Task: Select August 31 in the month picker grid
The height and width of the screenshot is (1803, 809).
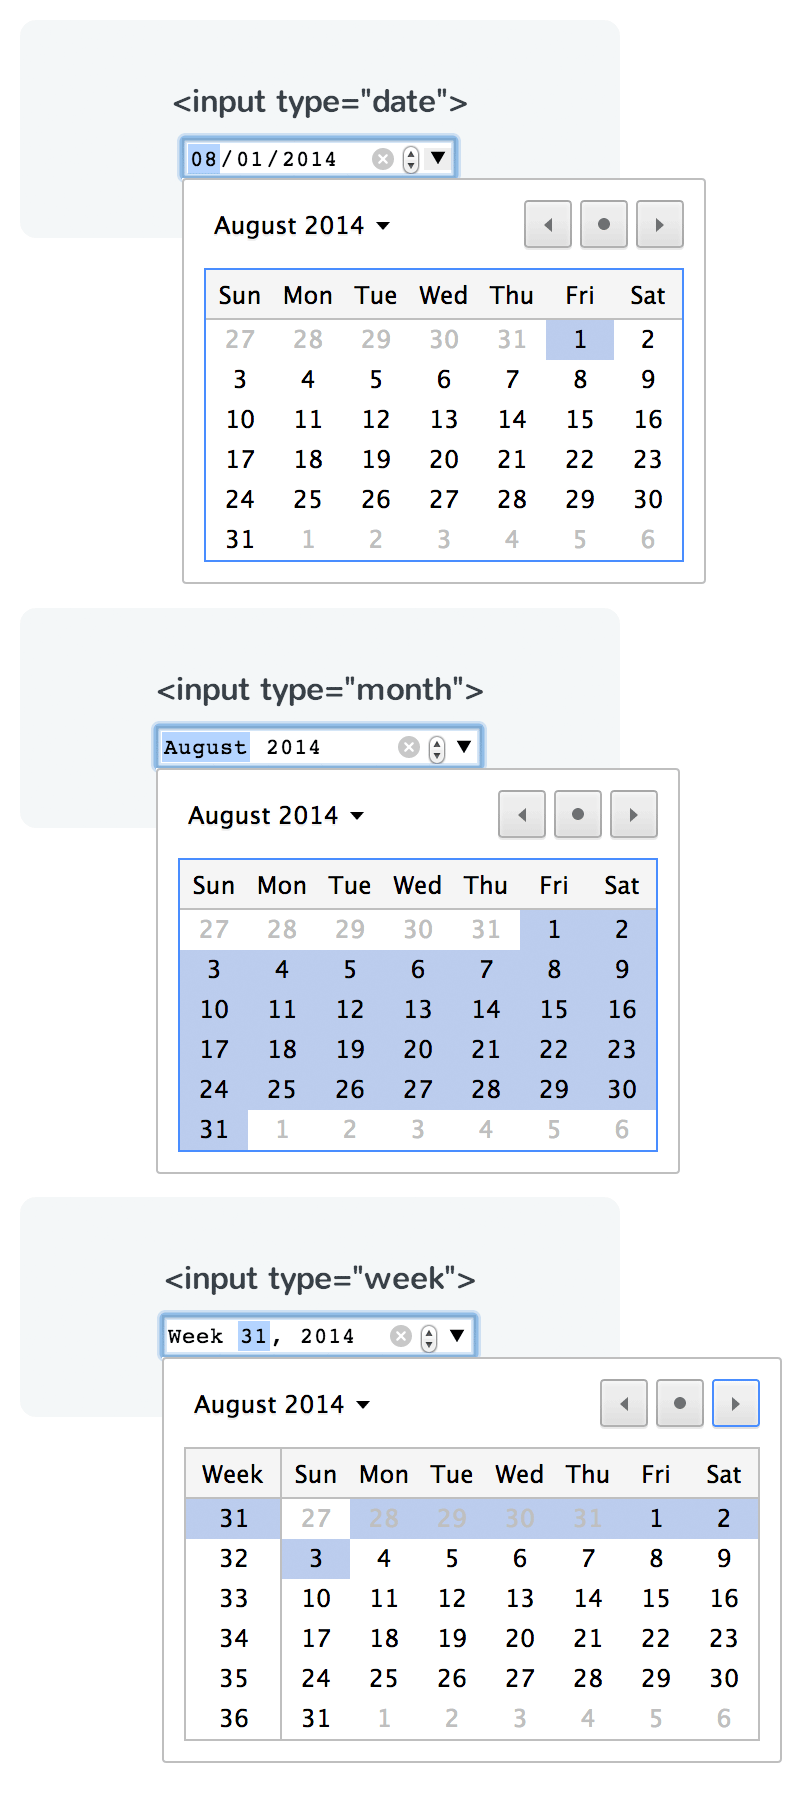Action: point(214,1129)
